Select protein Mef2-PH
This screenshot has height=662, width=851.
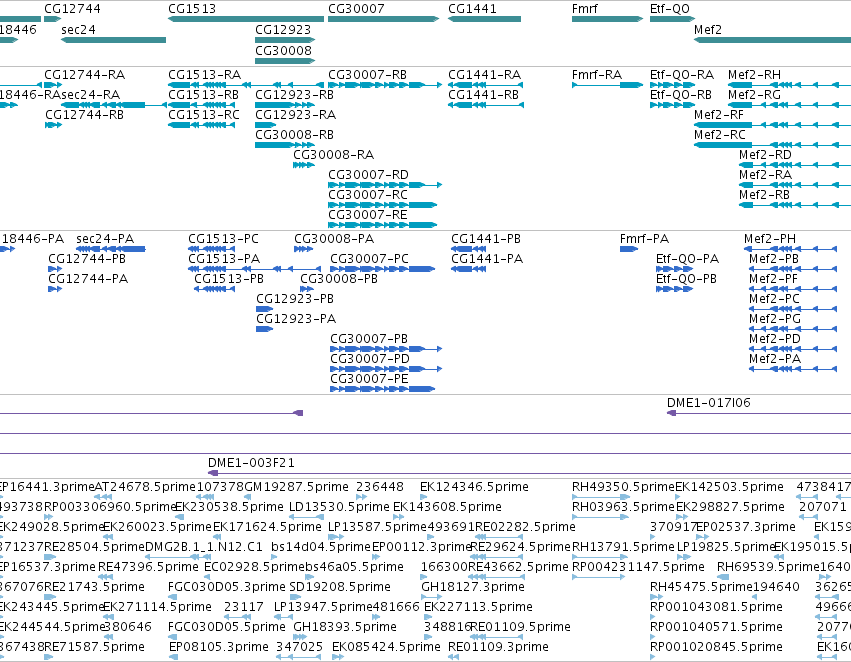(770, 239)
